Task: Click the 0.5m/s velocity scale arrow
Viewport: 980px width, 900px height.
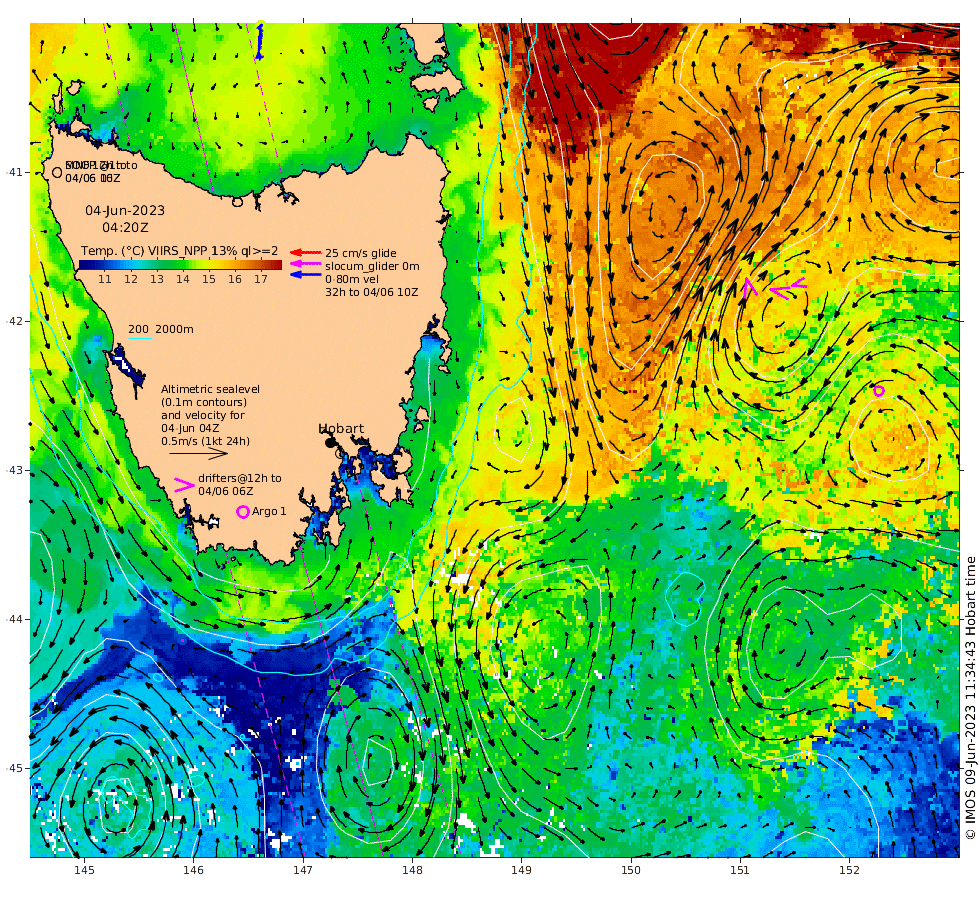Action: point(198,453)
